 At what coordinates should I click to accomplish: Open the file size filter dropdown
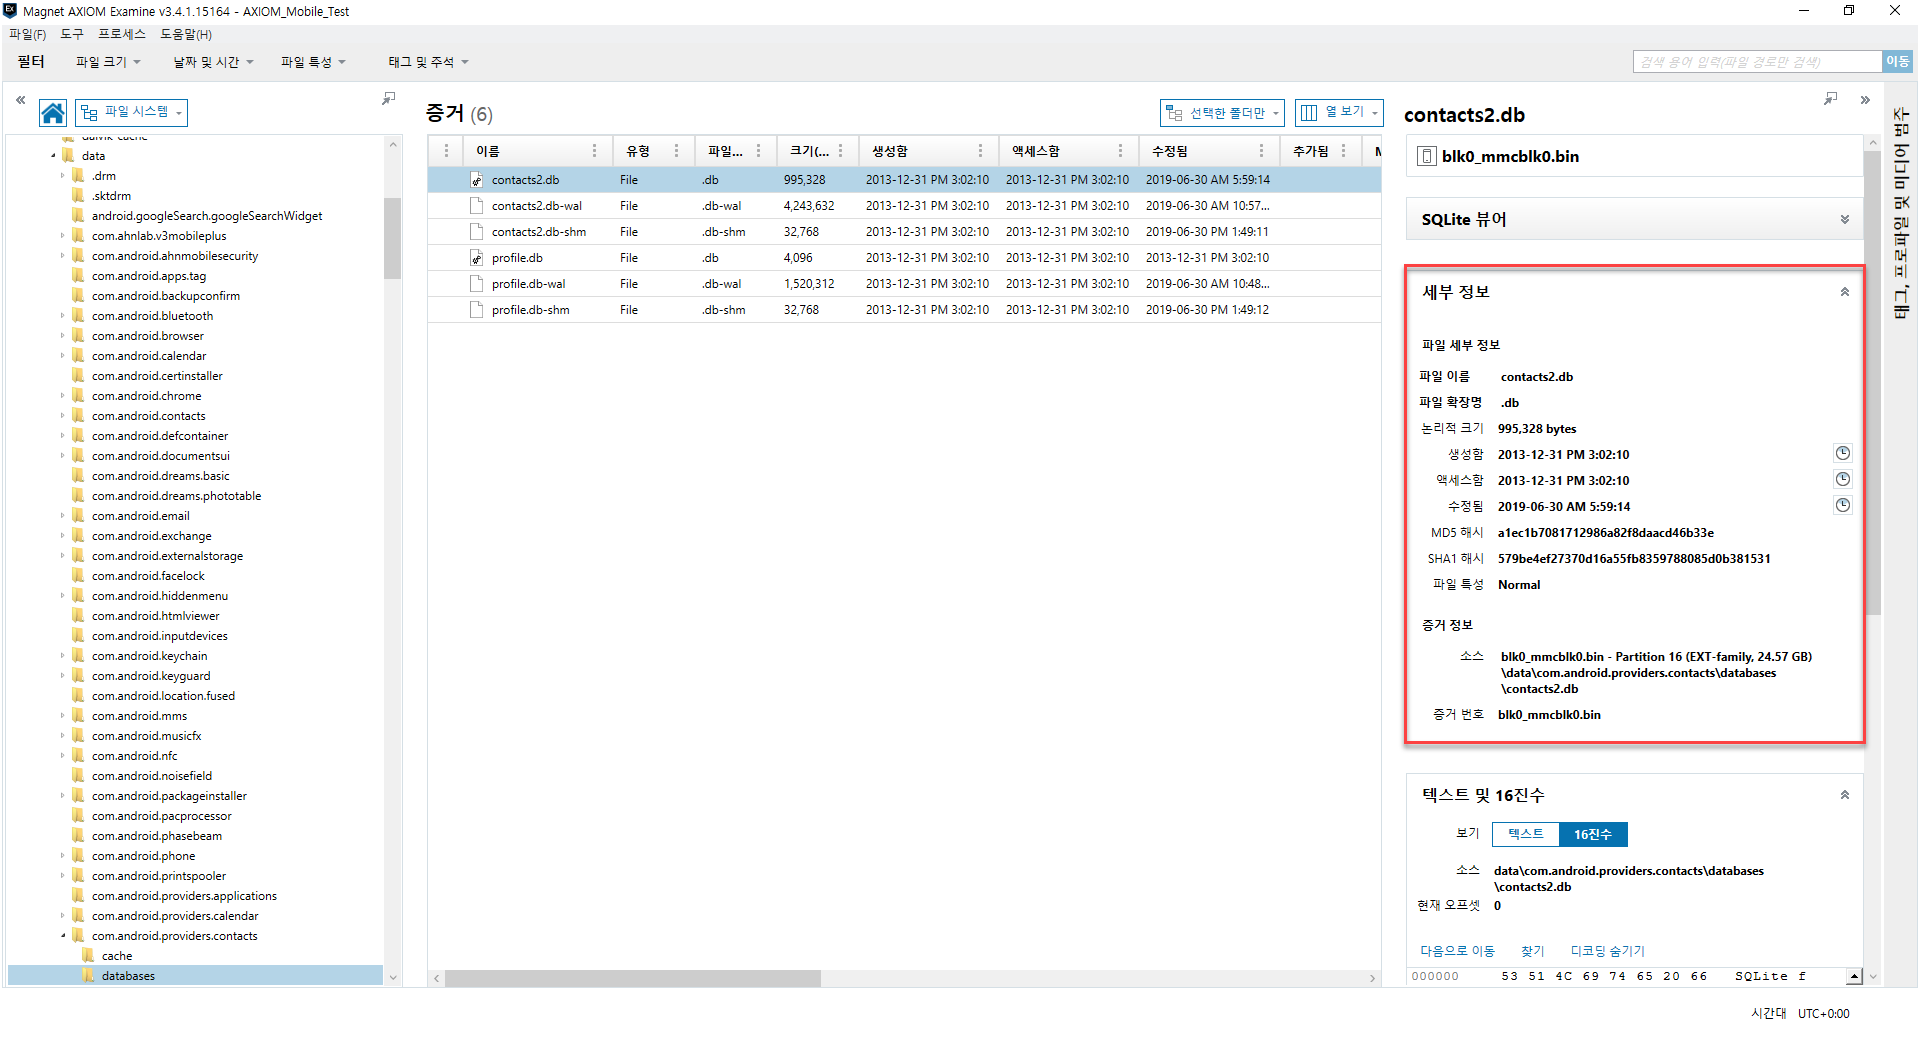108,62
